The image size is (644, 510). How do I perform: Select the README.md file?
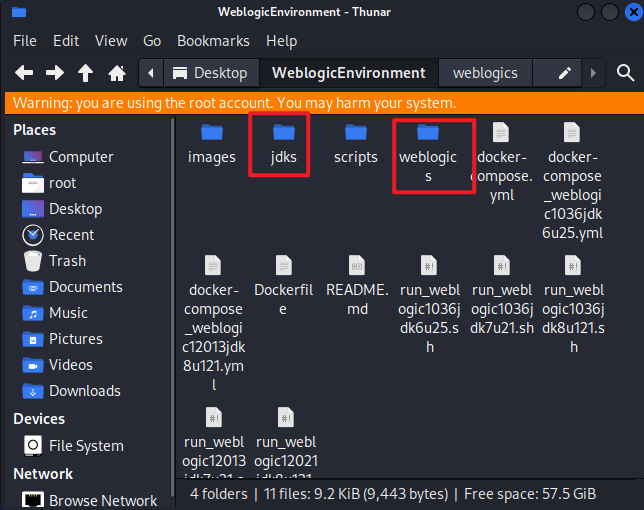(x=356, y=286)
